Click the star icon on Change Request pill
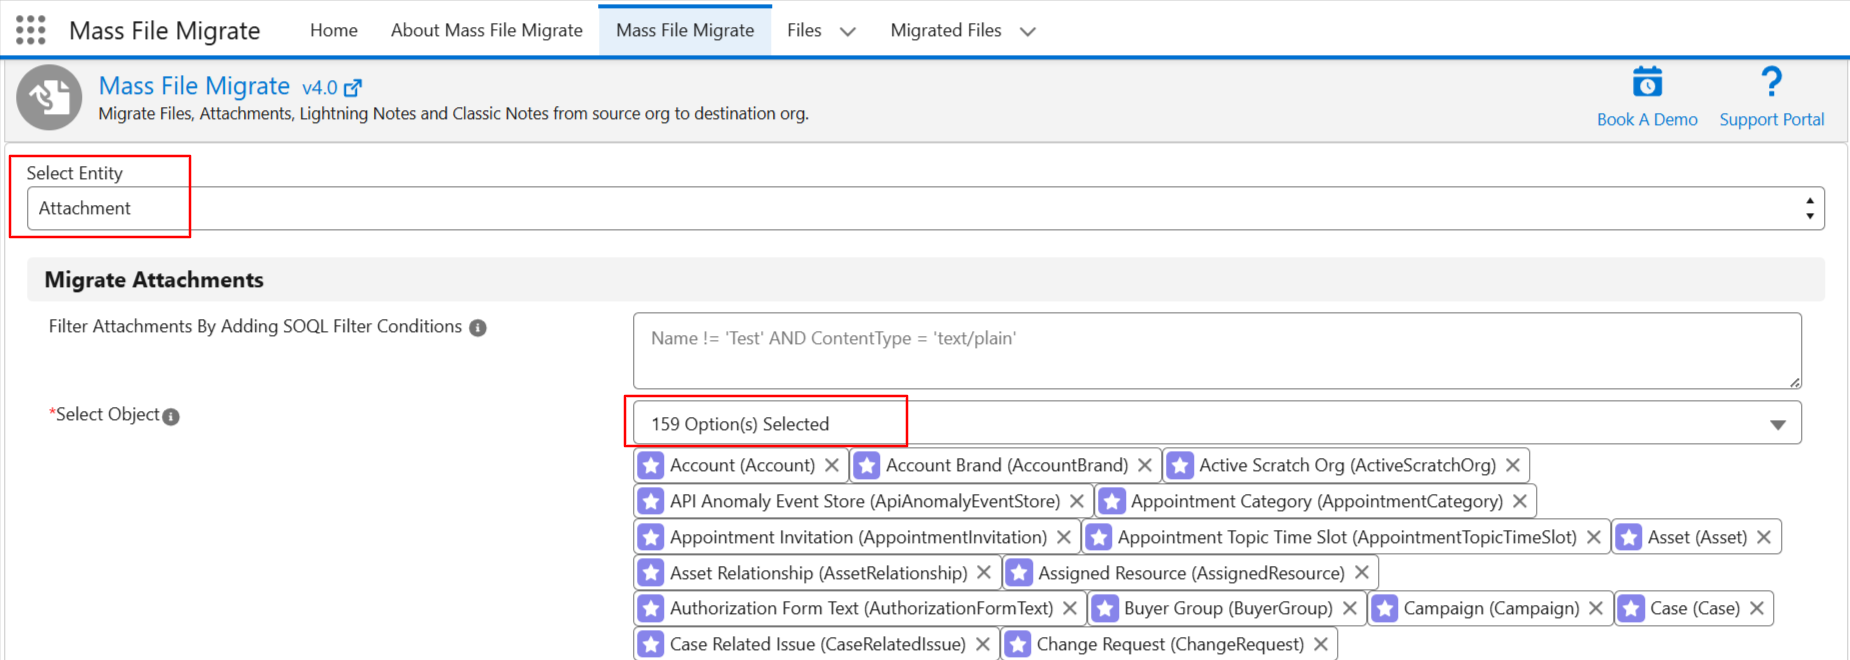 [x=1018, y=644]
